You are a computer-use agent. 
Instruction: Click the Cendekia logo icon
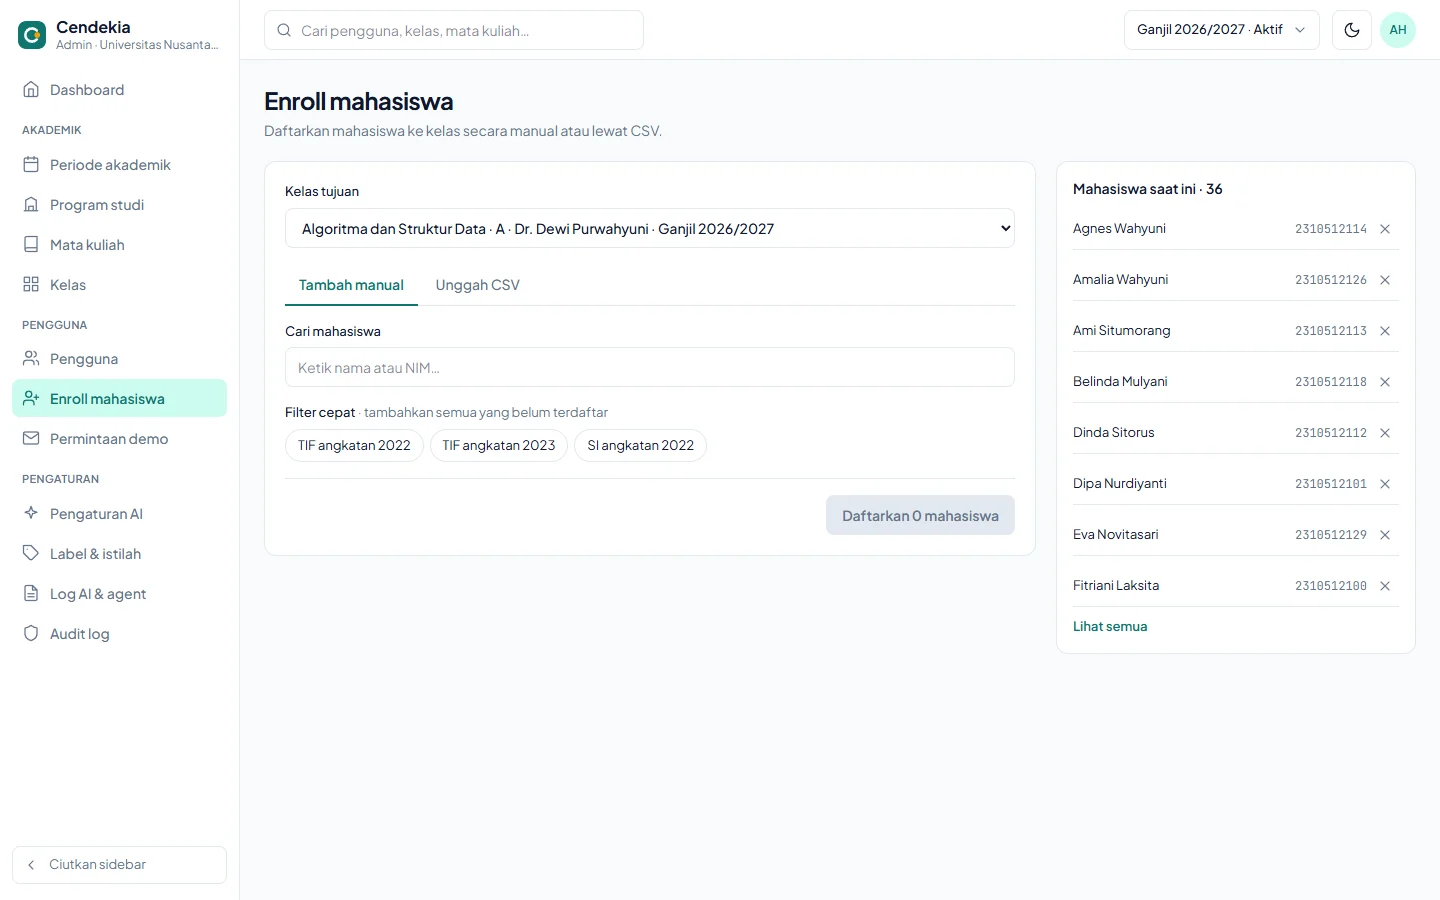(x=32, y=35)
